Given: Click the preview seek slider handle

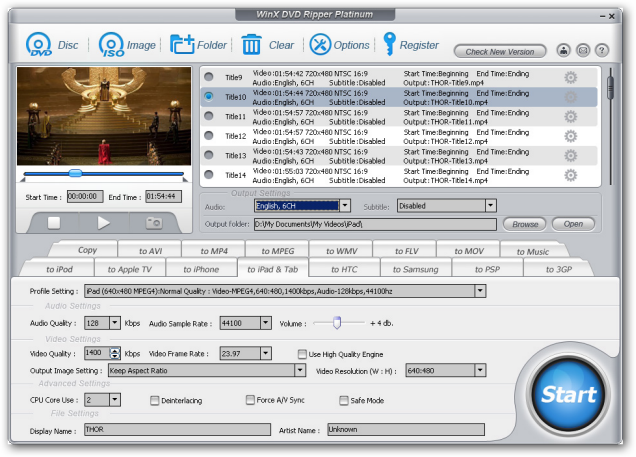Looking at the screenshot, I should pos(75,173).
